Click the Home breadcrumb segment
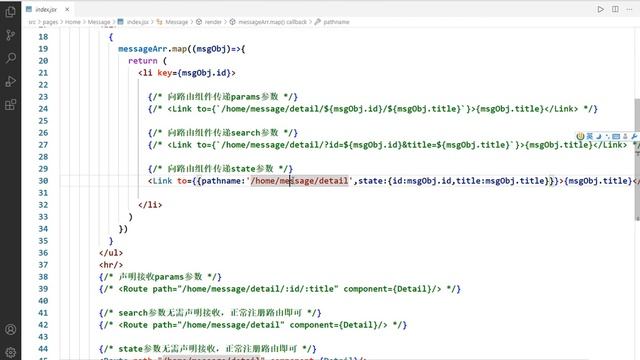Image resolution: width=640 pixels, height=360 pixels. click(73, 22)
